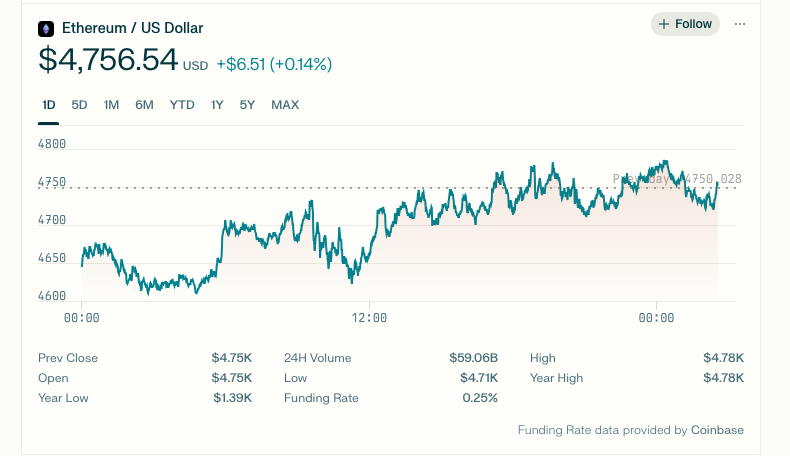Select the 1D time range tab
This screenshot has height=456, width=790.
pos(49,105)
